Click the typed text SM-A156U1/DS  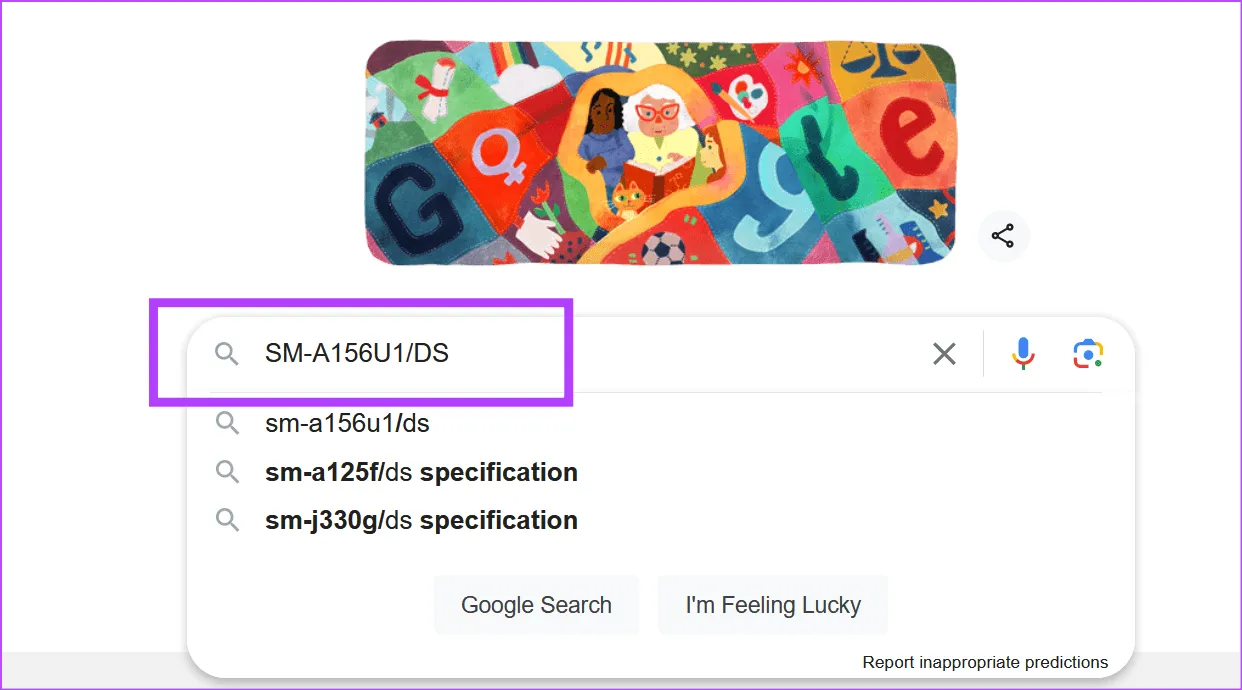357,352
